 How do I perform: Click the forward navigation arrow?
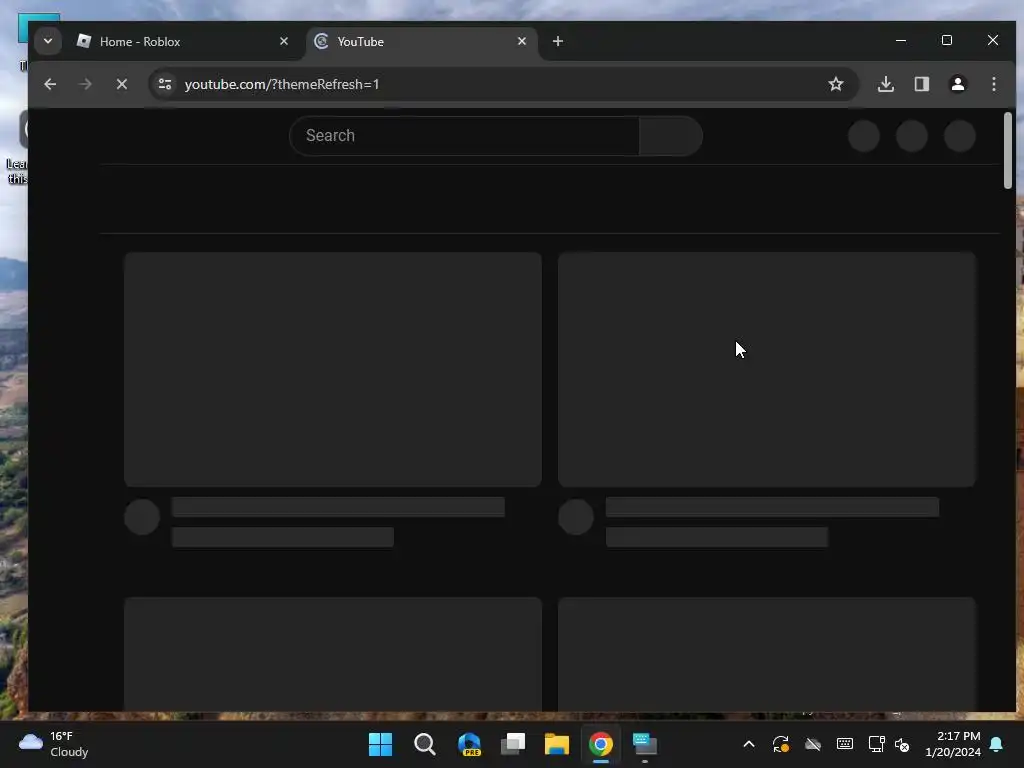pos(85,84)
